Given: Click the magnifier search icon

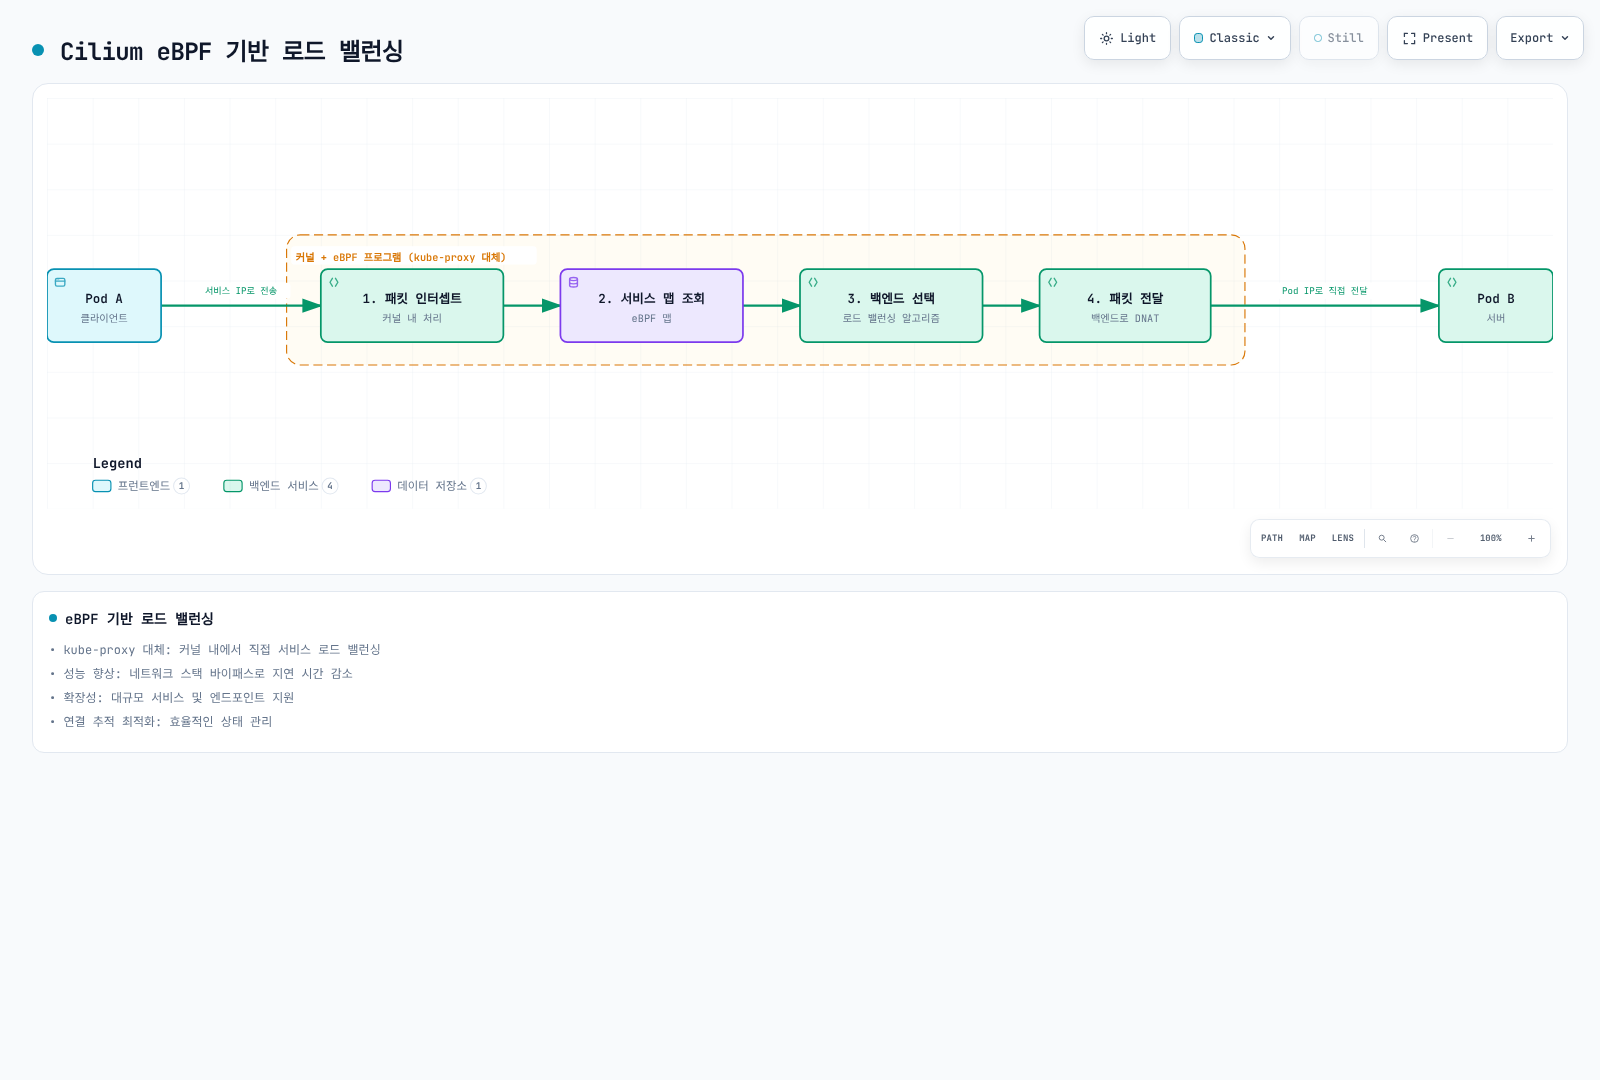Looking at the screenshot, I should (1382, 538).
